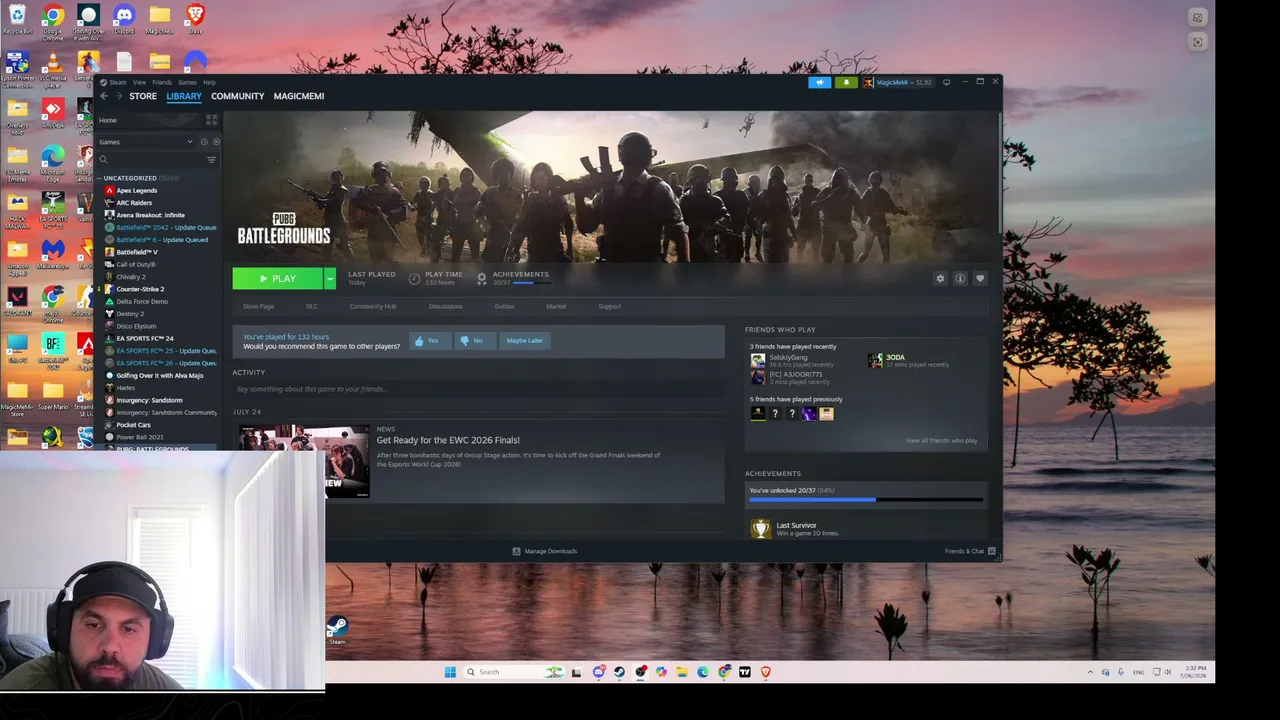Screen dimensions: 1280x720
Task: Open AnyDesk desktop shortcut
Action: [x=53, y=113]
